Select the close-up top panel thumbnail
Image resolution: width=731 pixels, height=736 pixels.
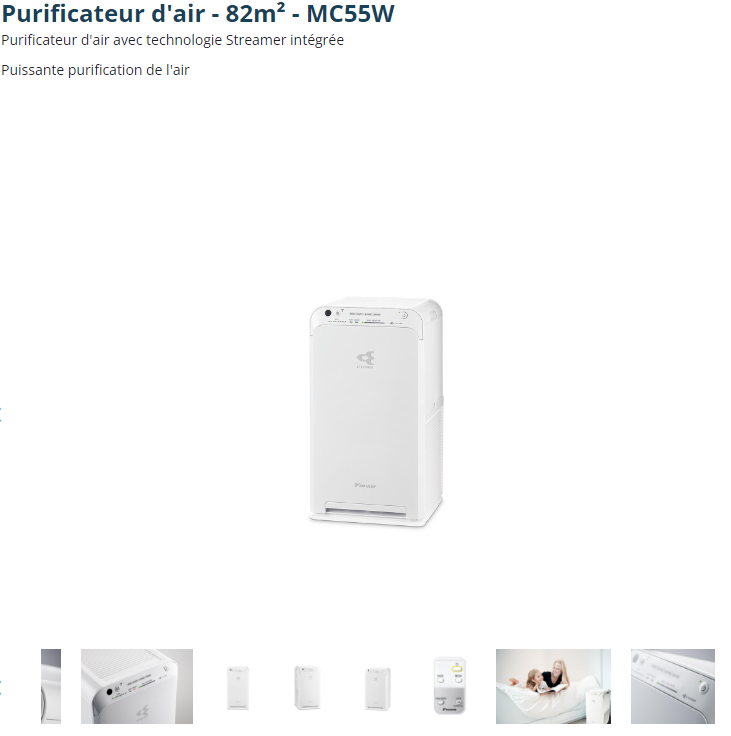pos(137,686)
